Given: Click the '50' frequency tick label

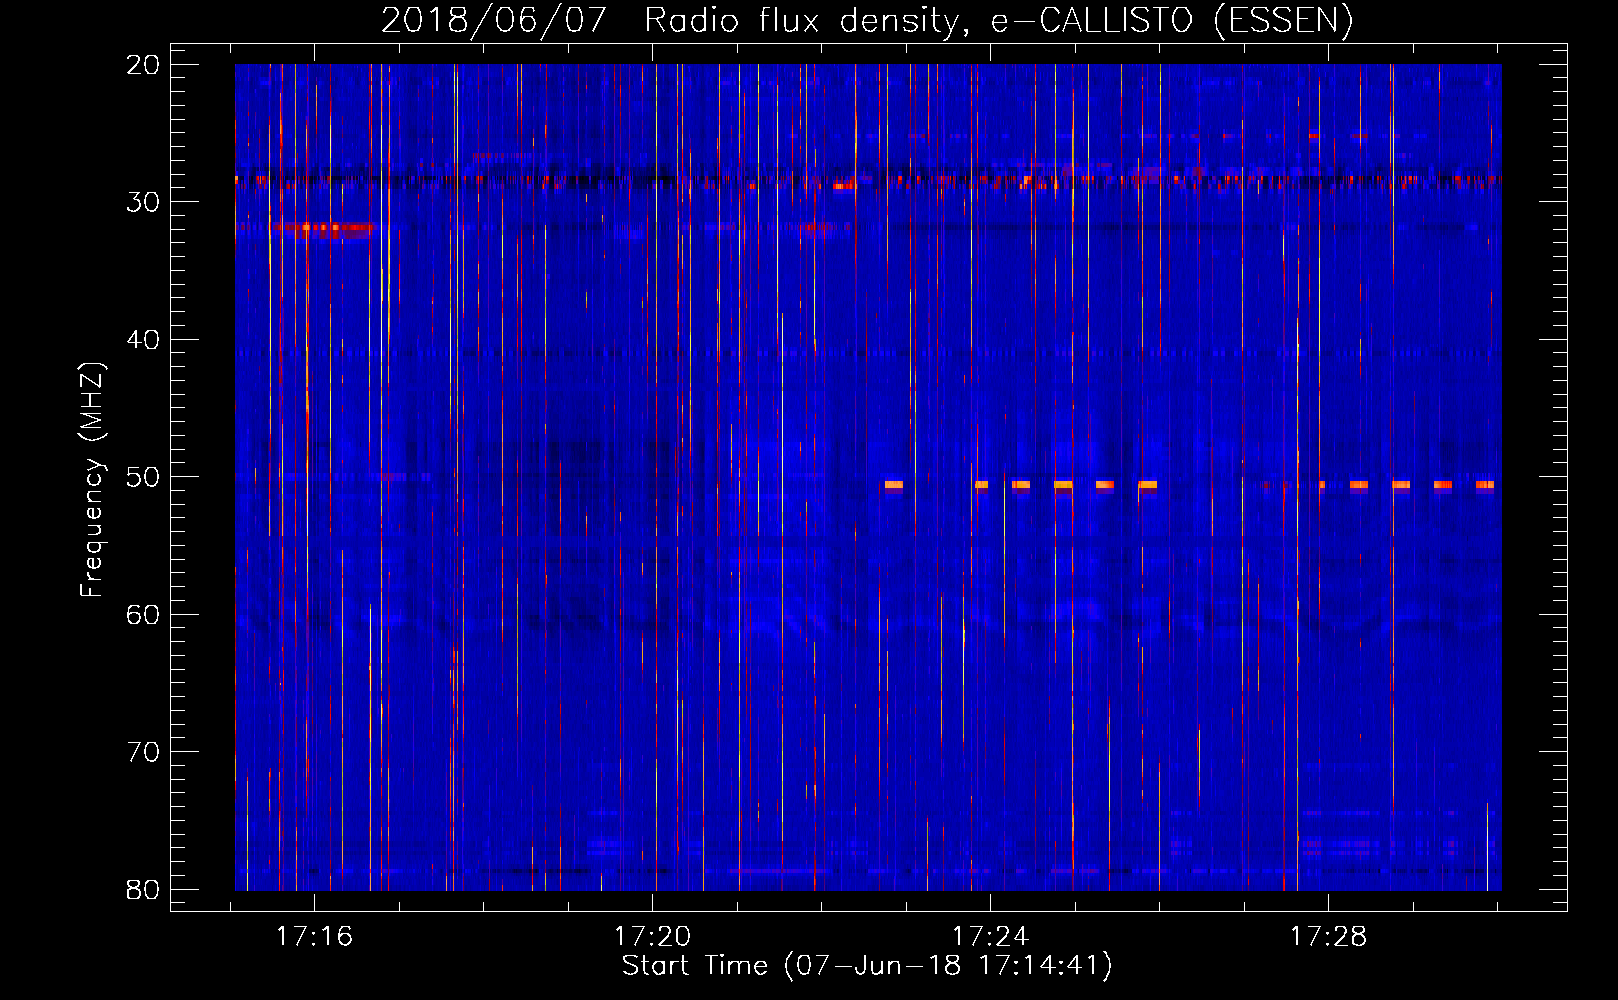Looking at the screenshot, I should 143,477.
